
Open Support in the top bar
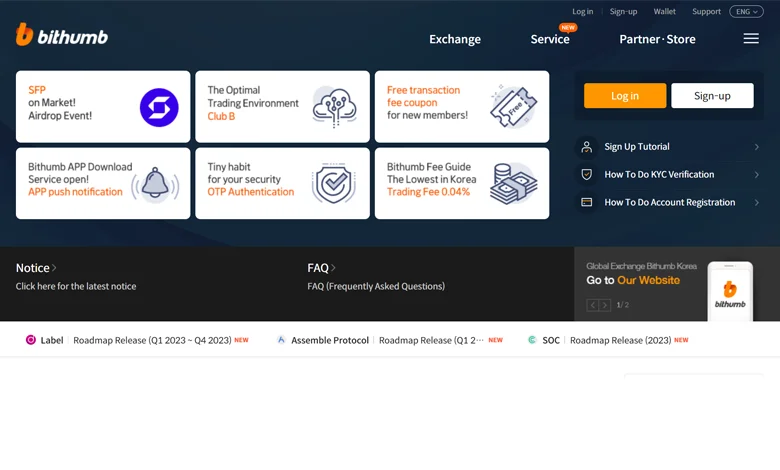(706, 11)
